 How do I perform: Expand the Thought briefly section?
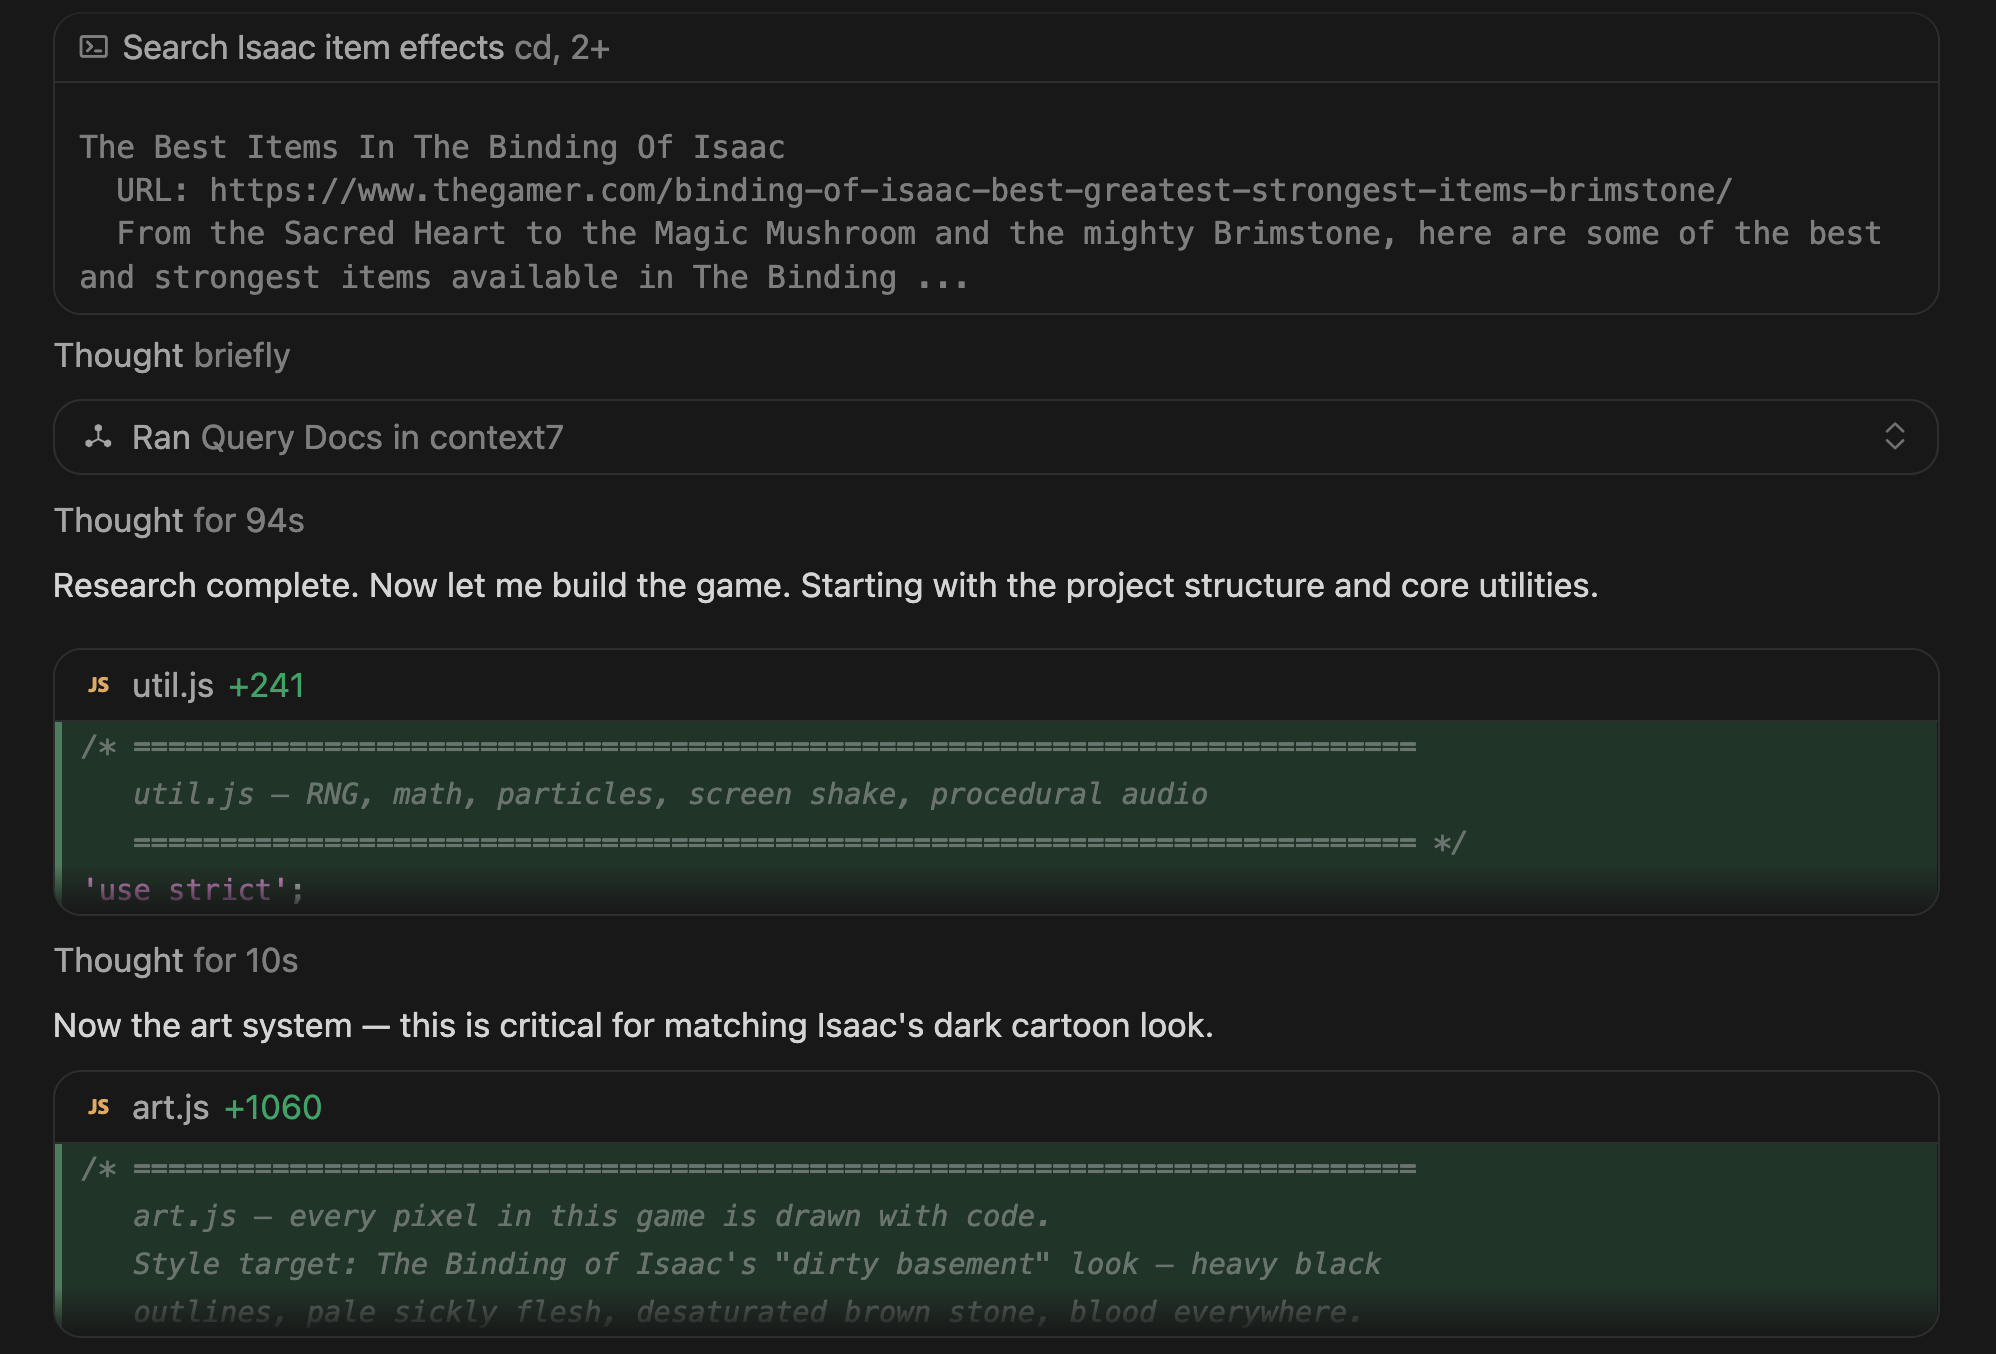click(172, 355)
